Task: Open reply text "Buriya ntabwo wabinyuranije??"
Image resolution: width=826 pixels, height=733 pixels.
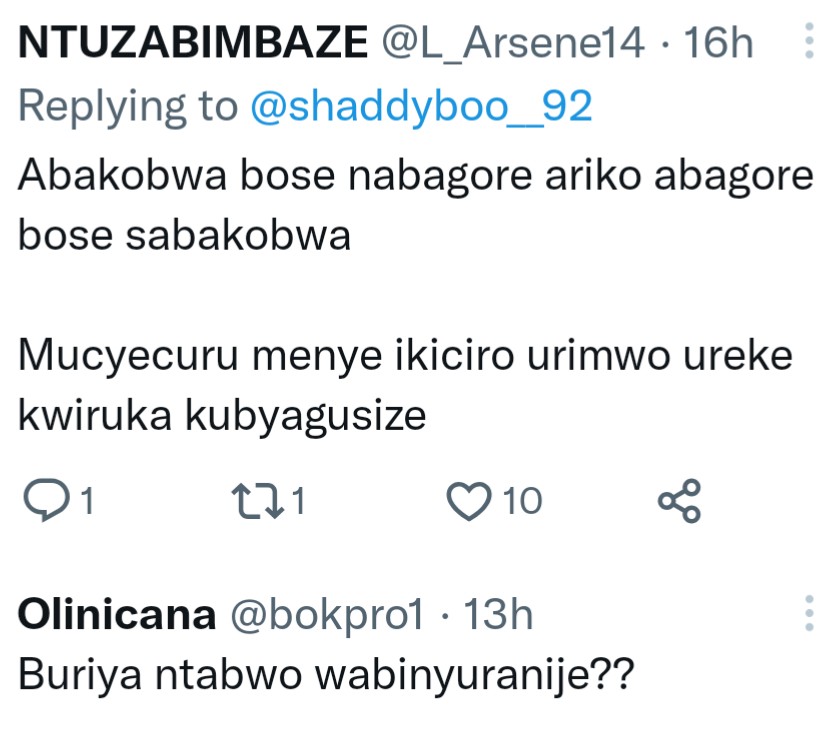Action: (x=326, y=675)
